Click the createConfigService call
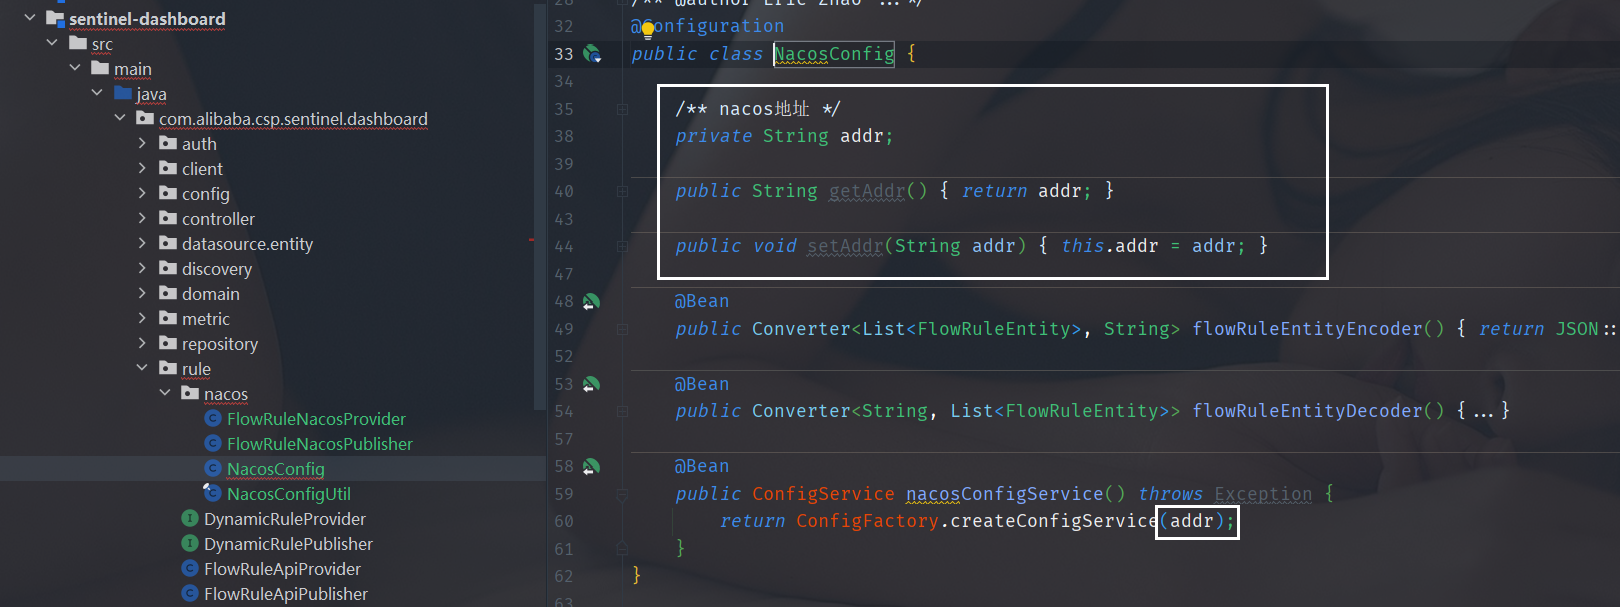Screen dimensions: 1620x607 point(1054,521)
